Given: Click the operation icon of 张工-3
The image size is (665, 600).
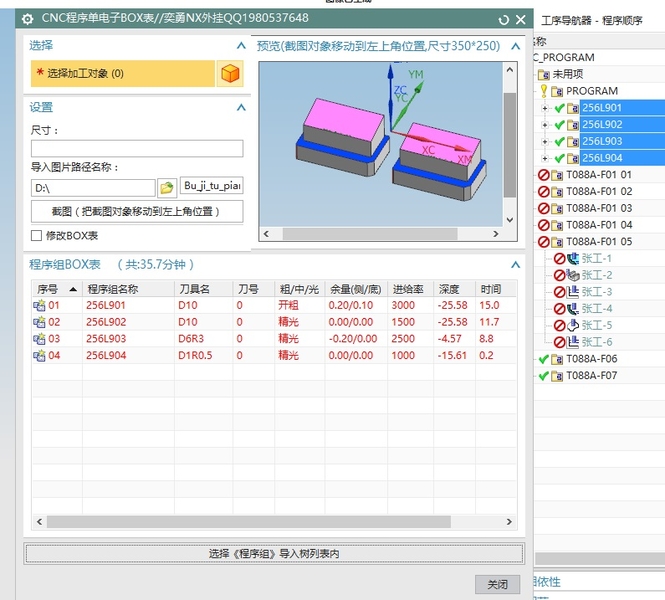Looking at the screenshot, I should (x=573, y=292).
